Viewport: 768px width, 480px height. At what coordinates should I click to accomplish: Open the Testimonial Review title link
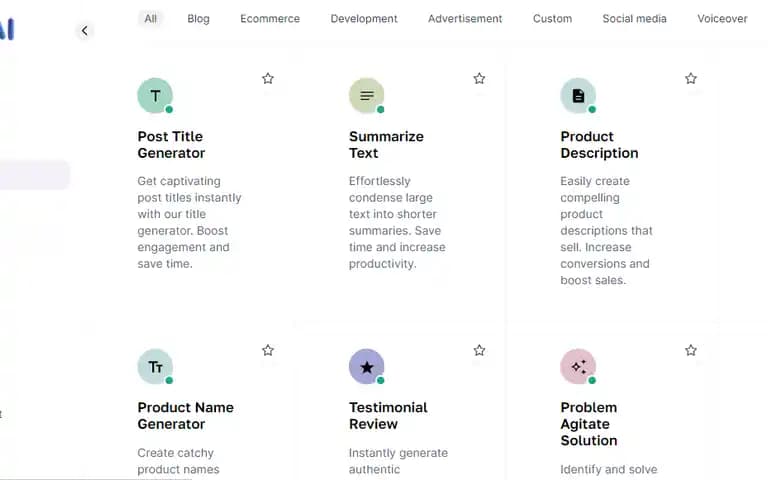[388, 416]
